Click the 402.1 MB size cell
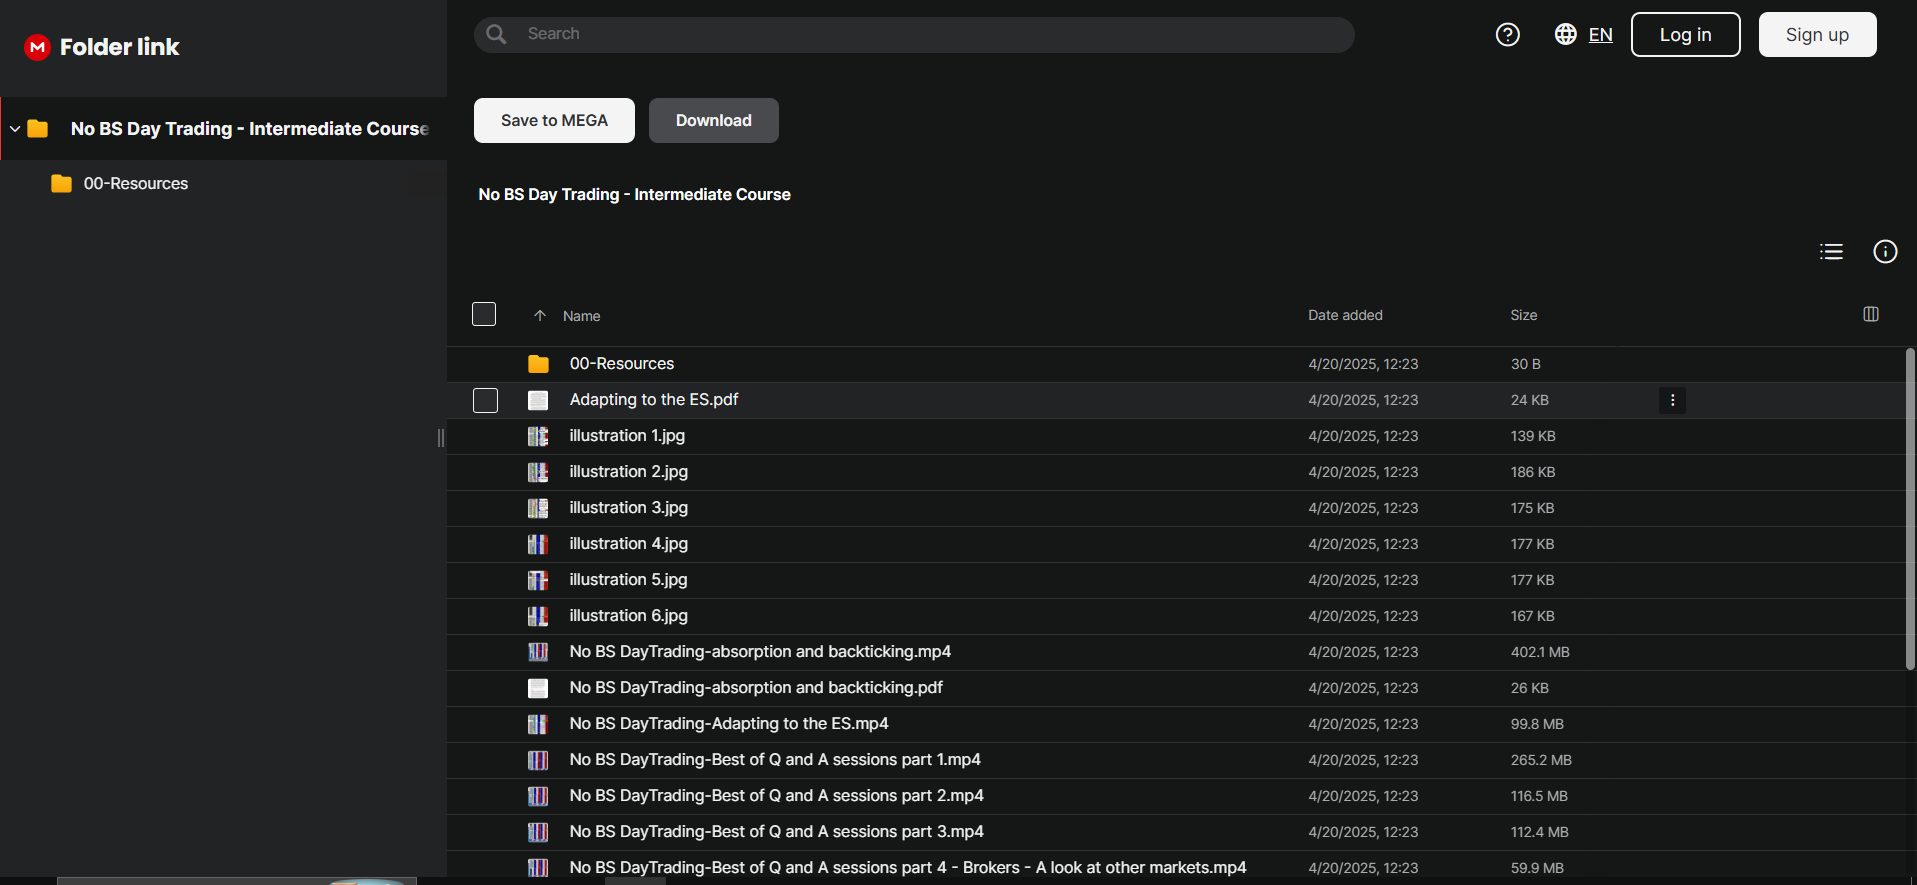Screen dimensions: 1917x885 click(1540, 652)
